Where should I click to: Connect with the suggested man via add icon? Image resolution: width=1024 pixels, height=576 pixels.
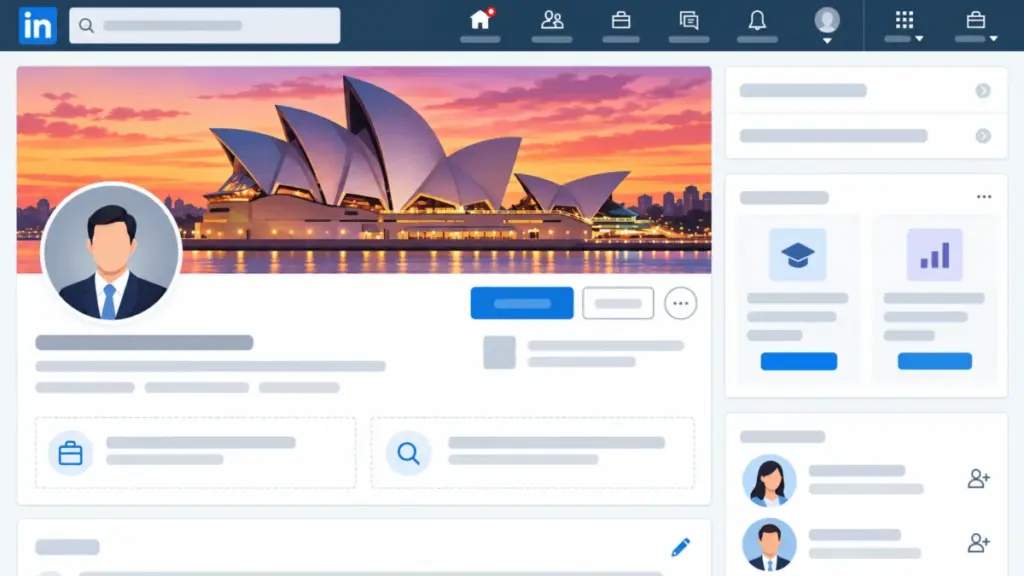pyautogui.click(x=978, y=543)
